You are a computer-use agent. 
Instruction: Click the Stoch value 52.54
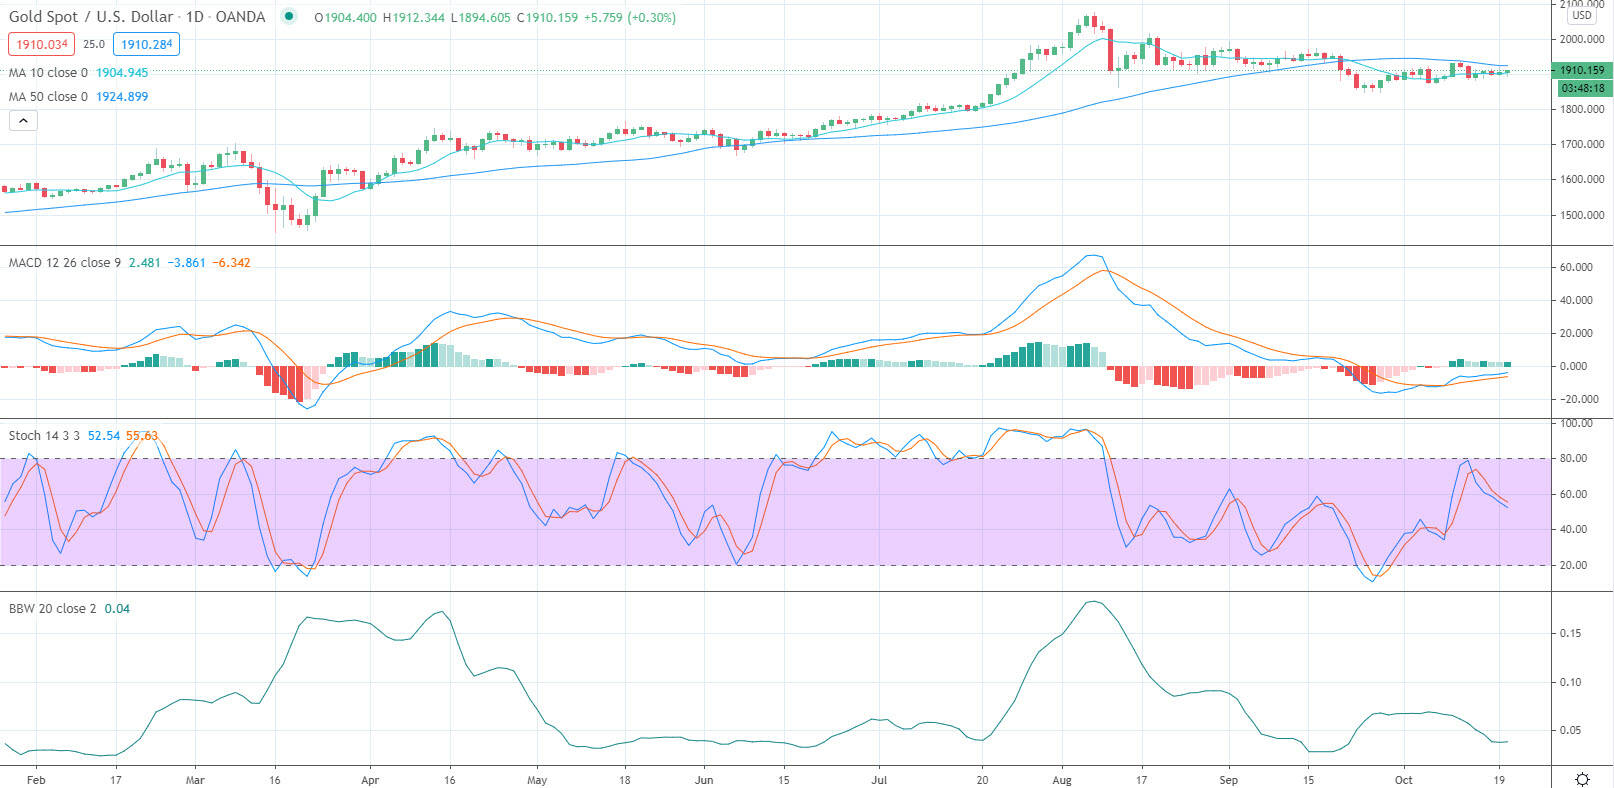tap(104, 436)
